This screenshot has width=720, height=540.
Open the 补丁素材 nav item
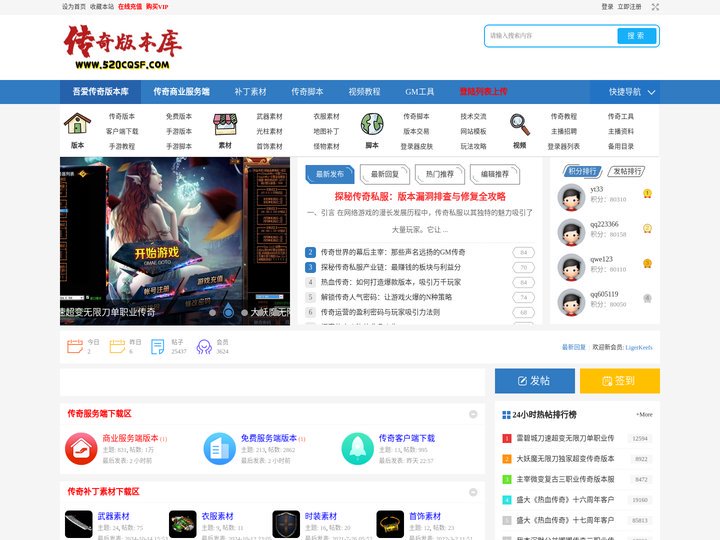[x=250, y=92]
